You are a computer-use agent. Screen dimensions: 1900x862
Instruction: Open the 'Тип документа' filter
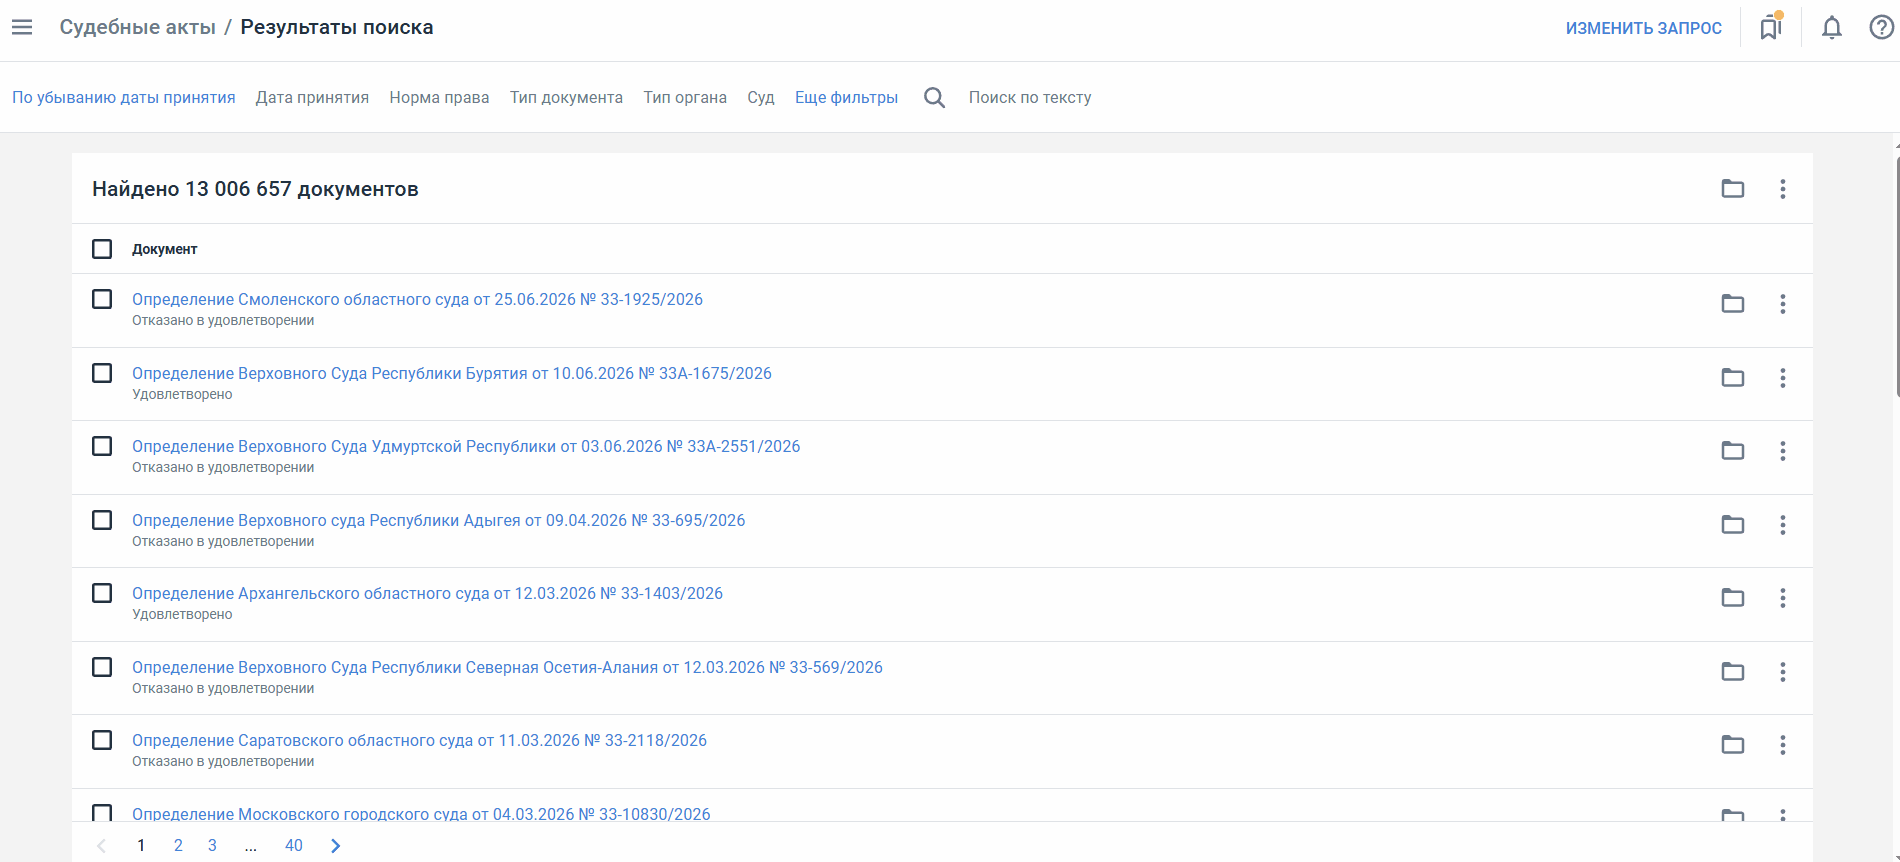click(x=566, y=98)
